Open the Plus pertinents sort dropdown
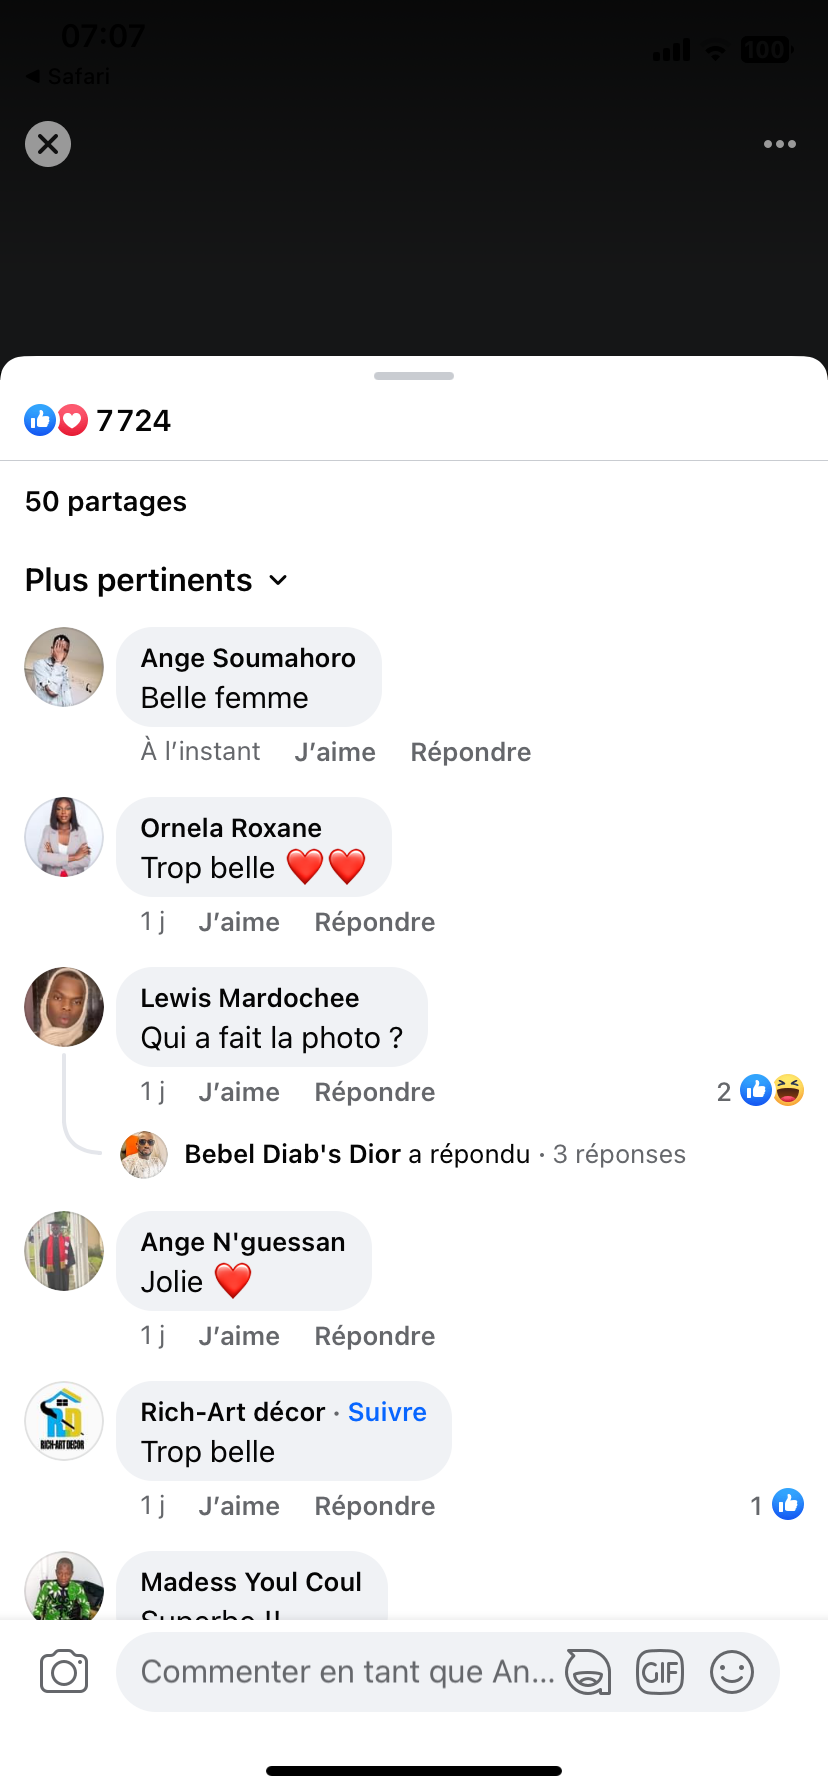The width and height of the screenshot is (828, 1792). click(x=157, y=580)
